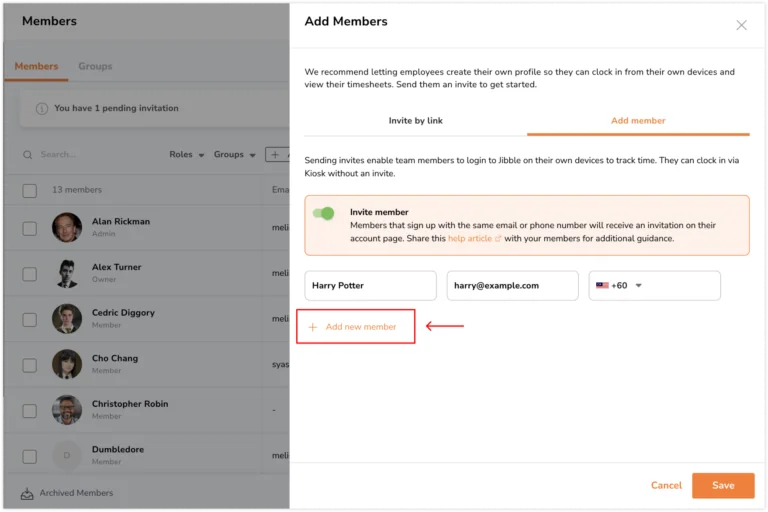Tick the select-all 13 members checkbox
This screenshot has height=512, width=768.
click(29, 191)
